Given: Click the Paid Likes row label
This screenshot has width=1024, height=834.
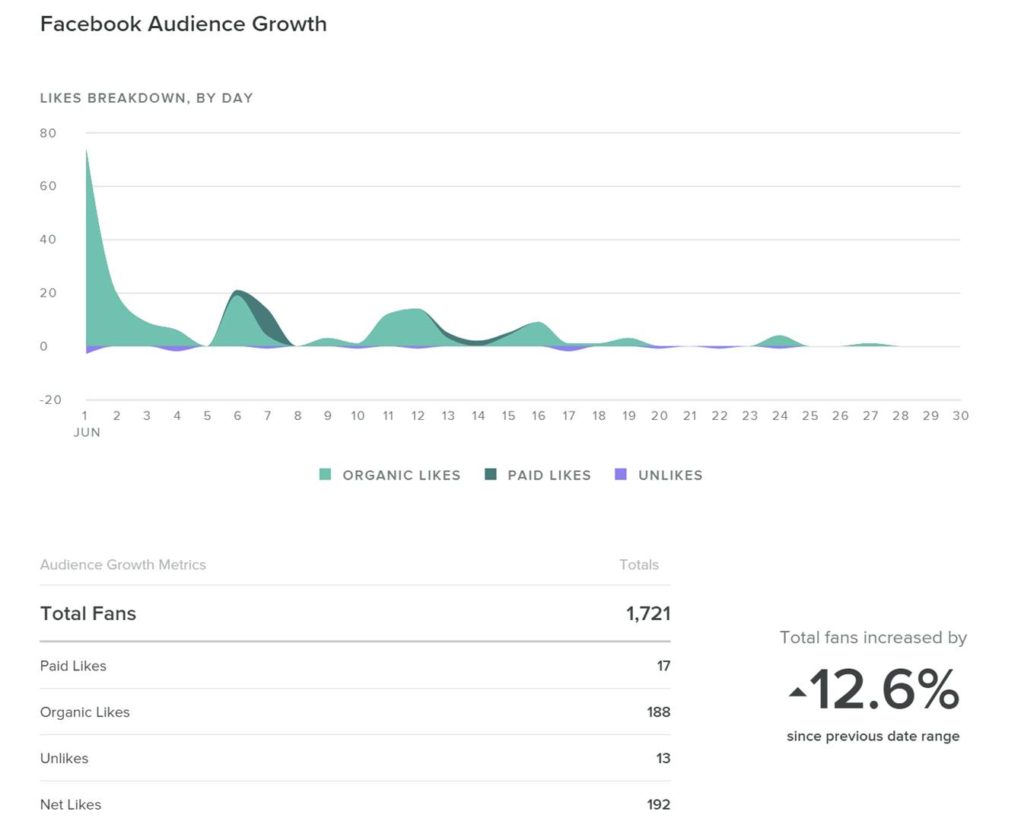Looking at the screenshot, I should point(73,666).
